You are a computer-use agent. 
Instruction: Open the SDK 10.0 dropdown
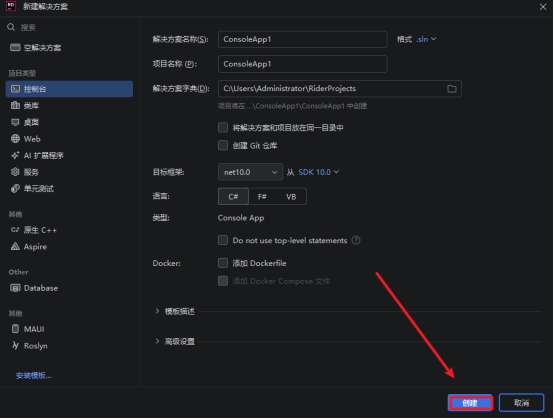(x=318, y=172)
